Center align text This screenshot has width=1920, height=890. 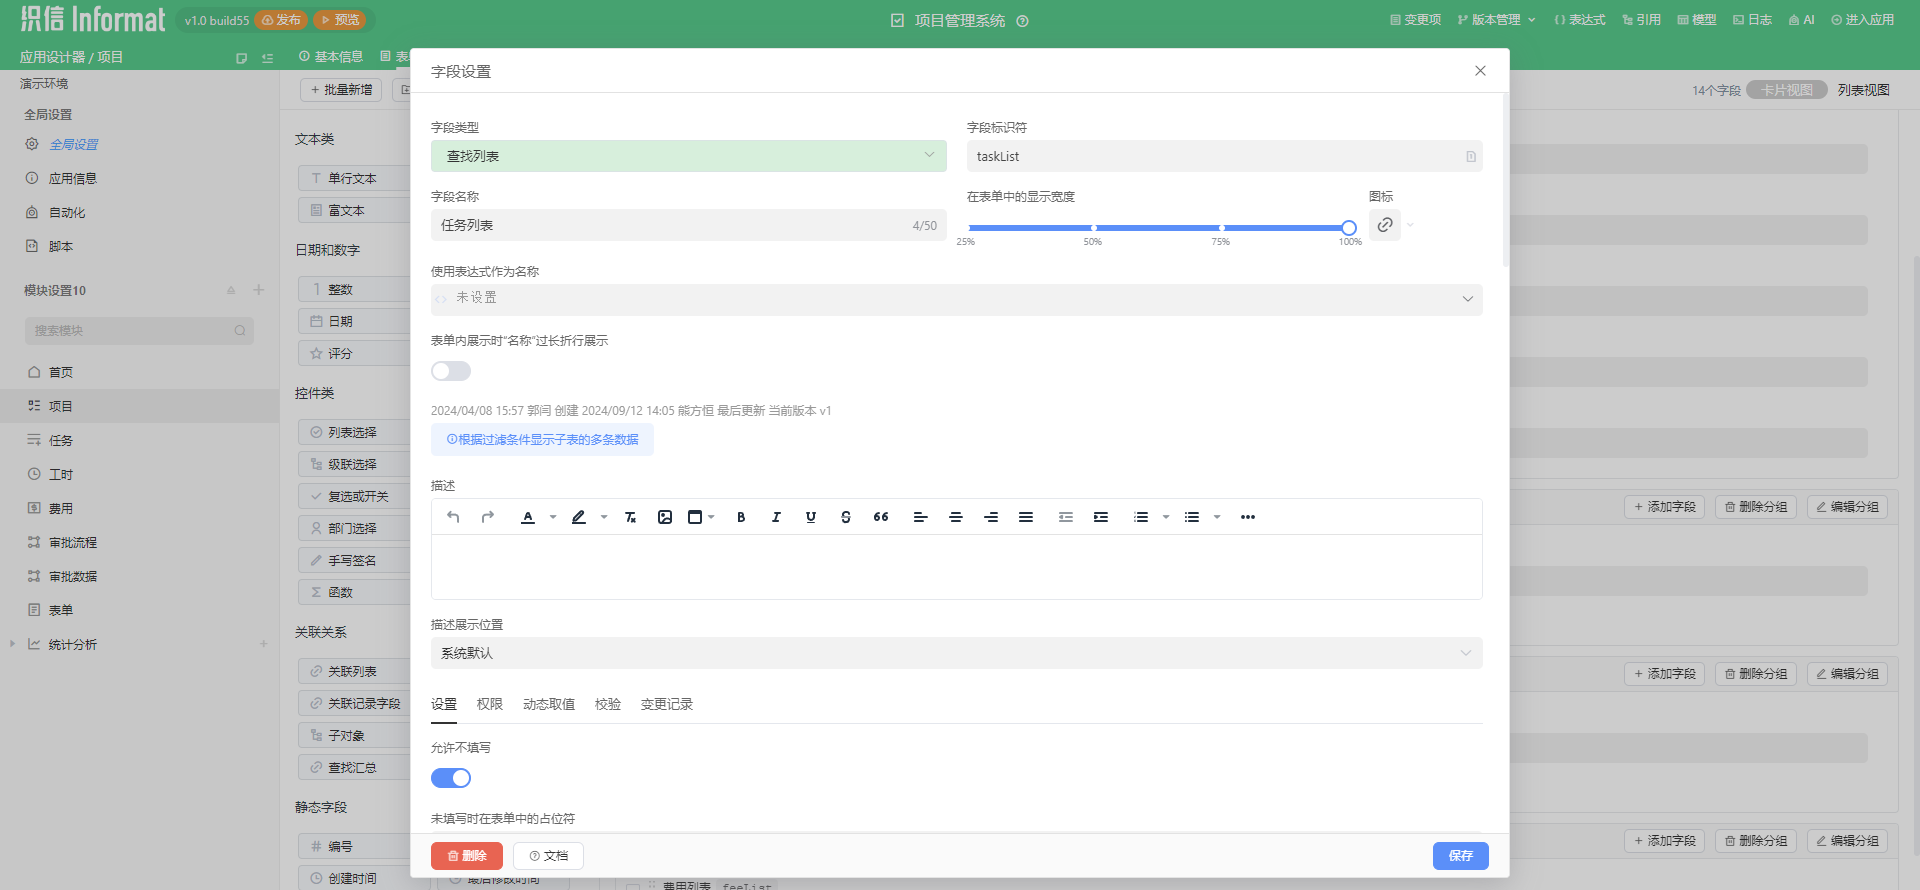pos(956,517)
